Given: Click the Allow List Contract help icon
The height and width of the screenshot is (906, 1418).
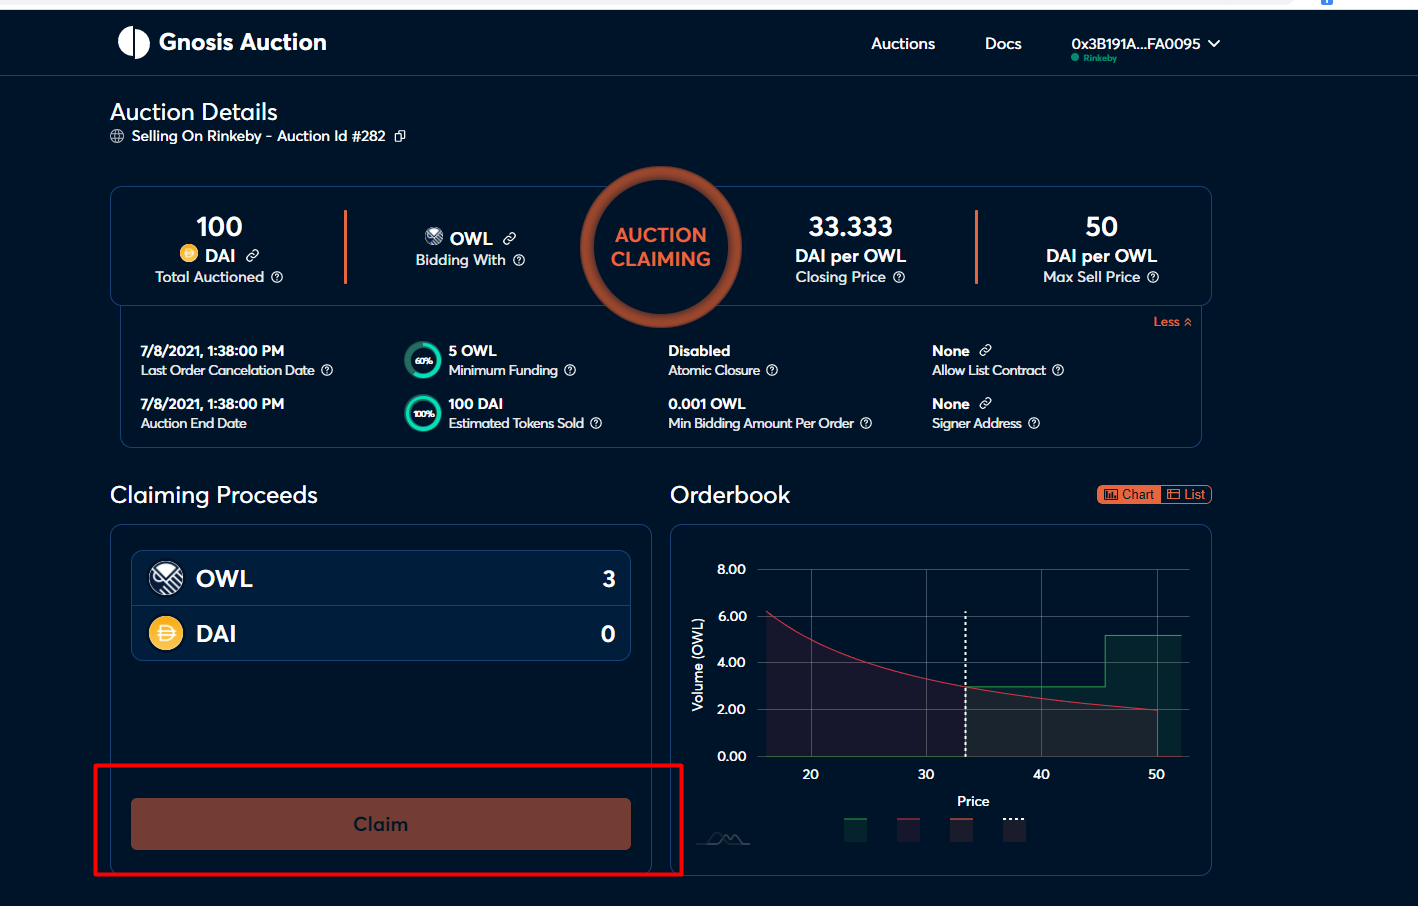Looking at the screenshot, I should click(1058, 370).
